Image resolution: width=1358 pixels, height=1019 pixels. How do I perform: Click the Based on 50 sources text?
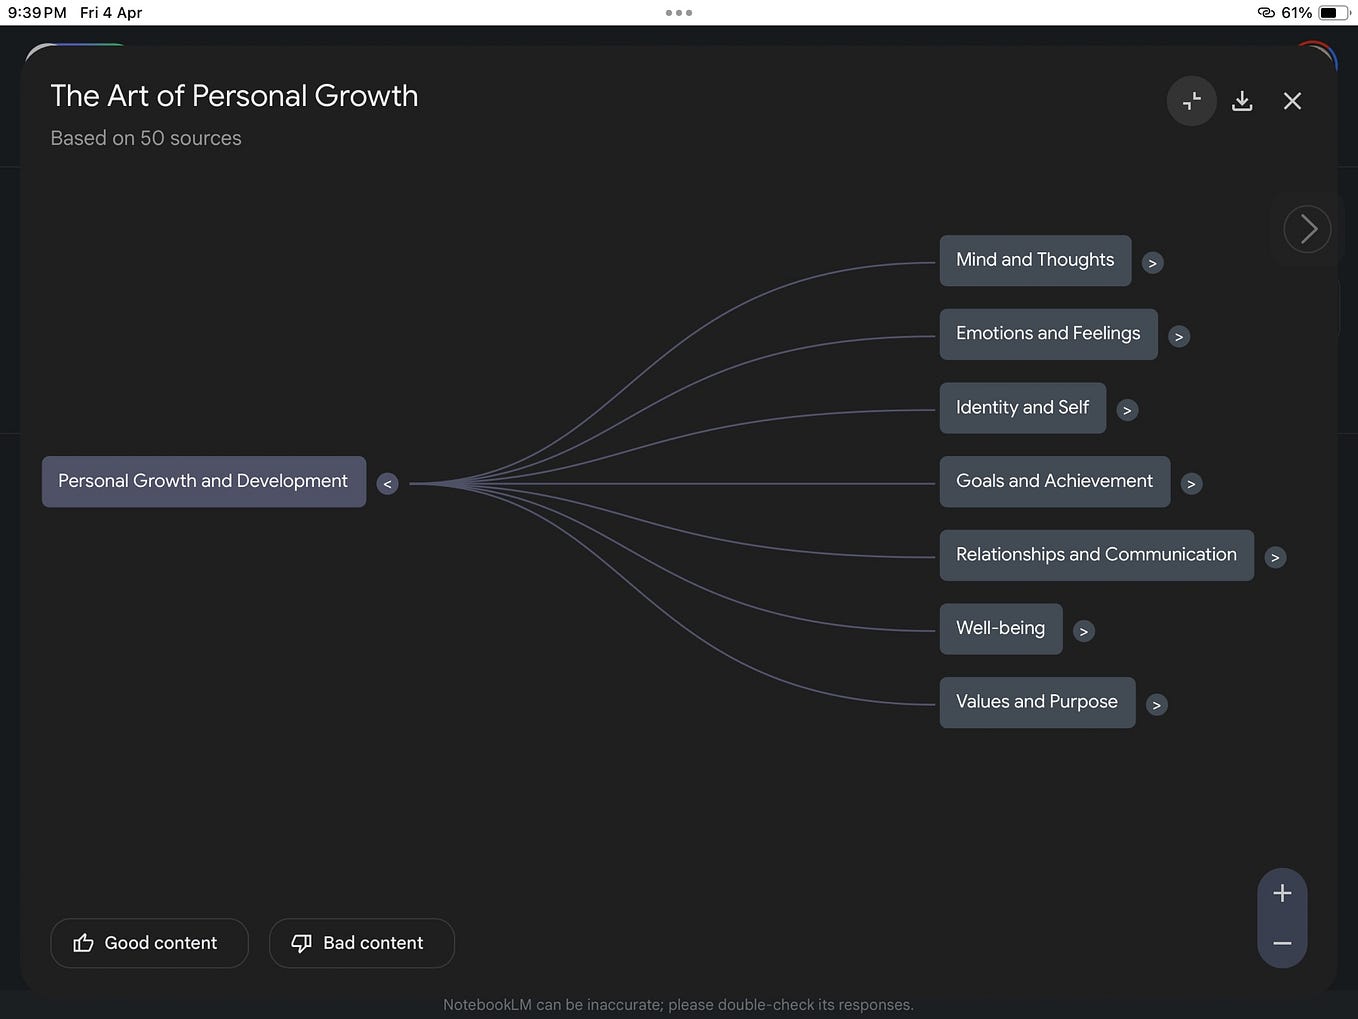click(146, 138)
